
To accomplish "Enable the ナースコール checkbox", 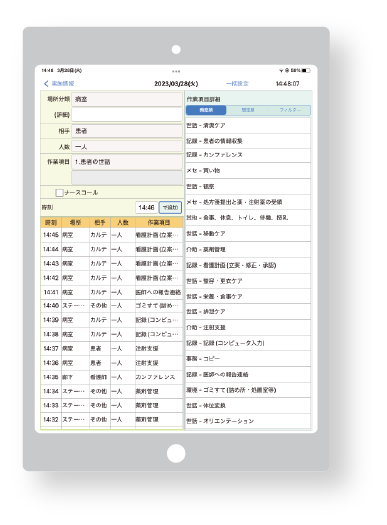I will coord(59,193).
